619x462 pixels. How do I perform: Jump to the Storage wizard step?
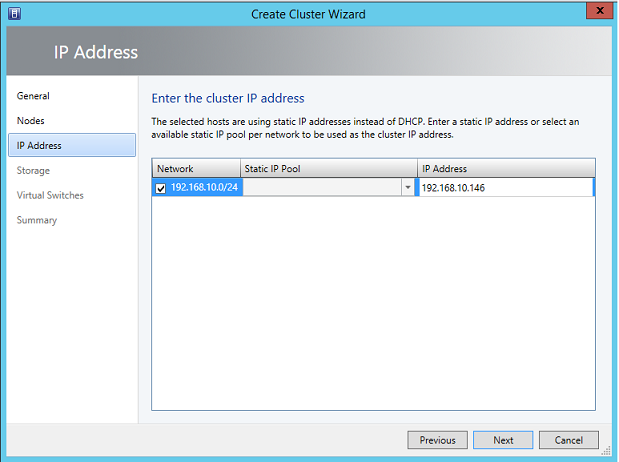coord(33,171)
